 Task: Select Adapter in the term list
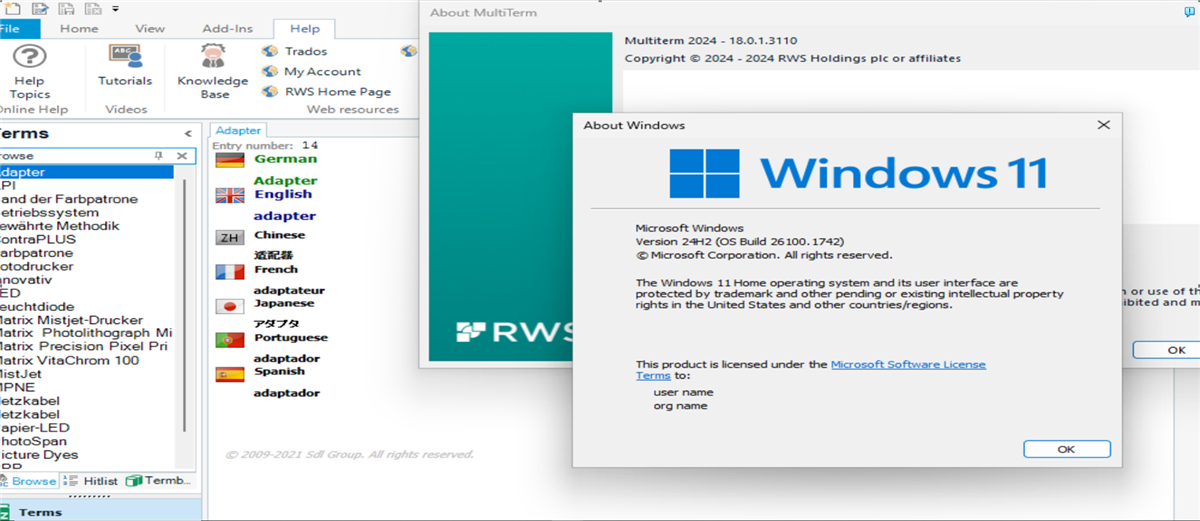85,172
